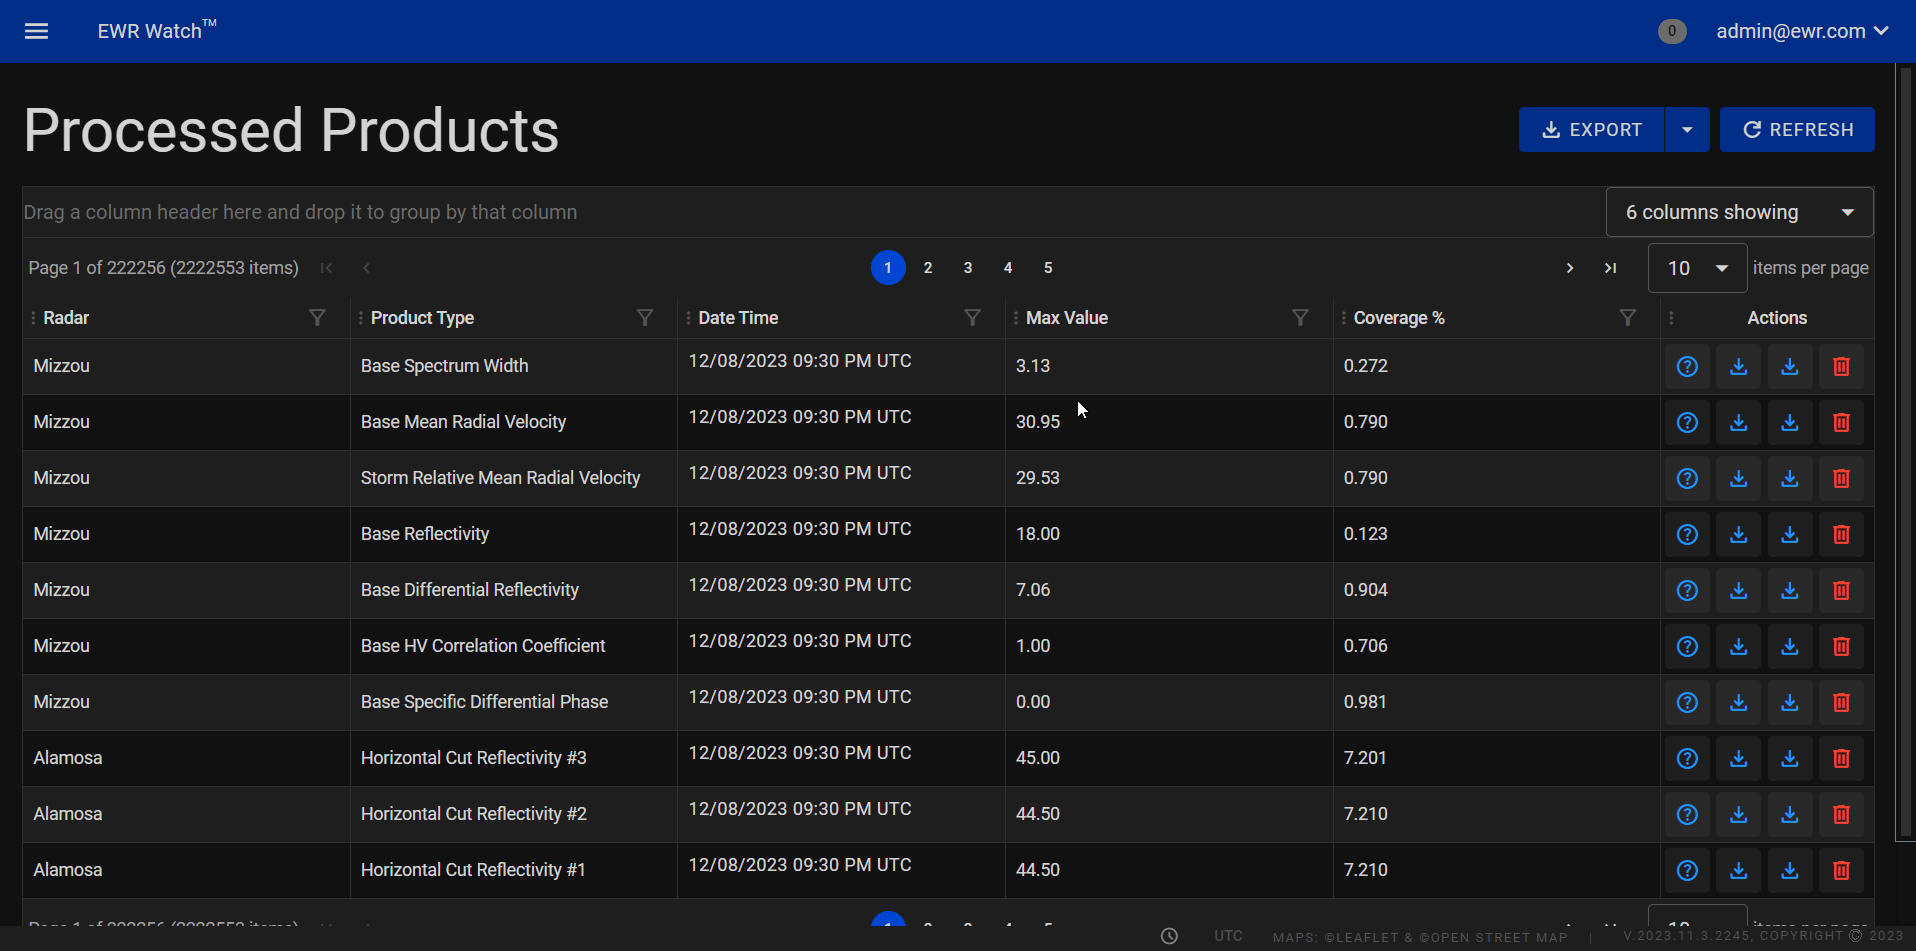Screen dimensions: 1916x951
Task: Go to page 3 of results
Action: tap(967, 268)
